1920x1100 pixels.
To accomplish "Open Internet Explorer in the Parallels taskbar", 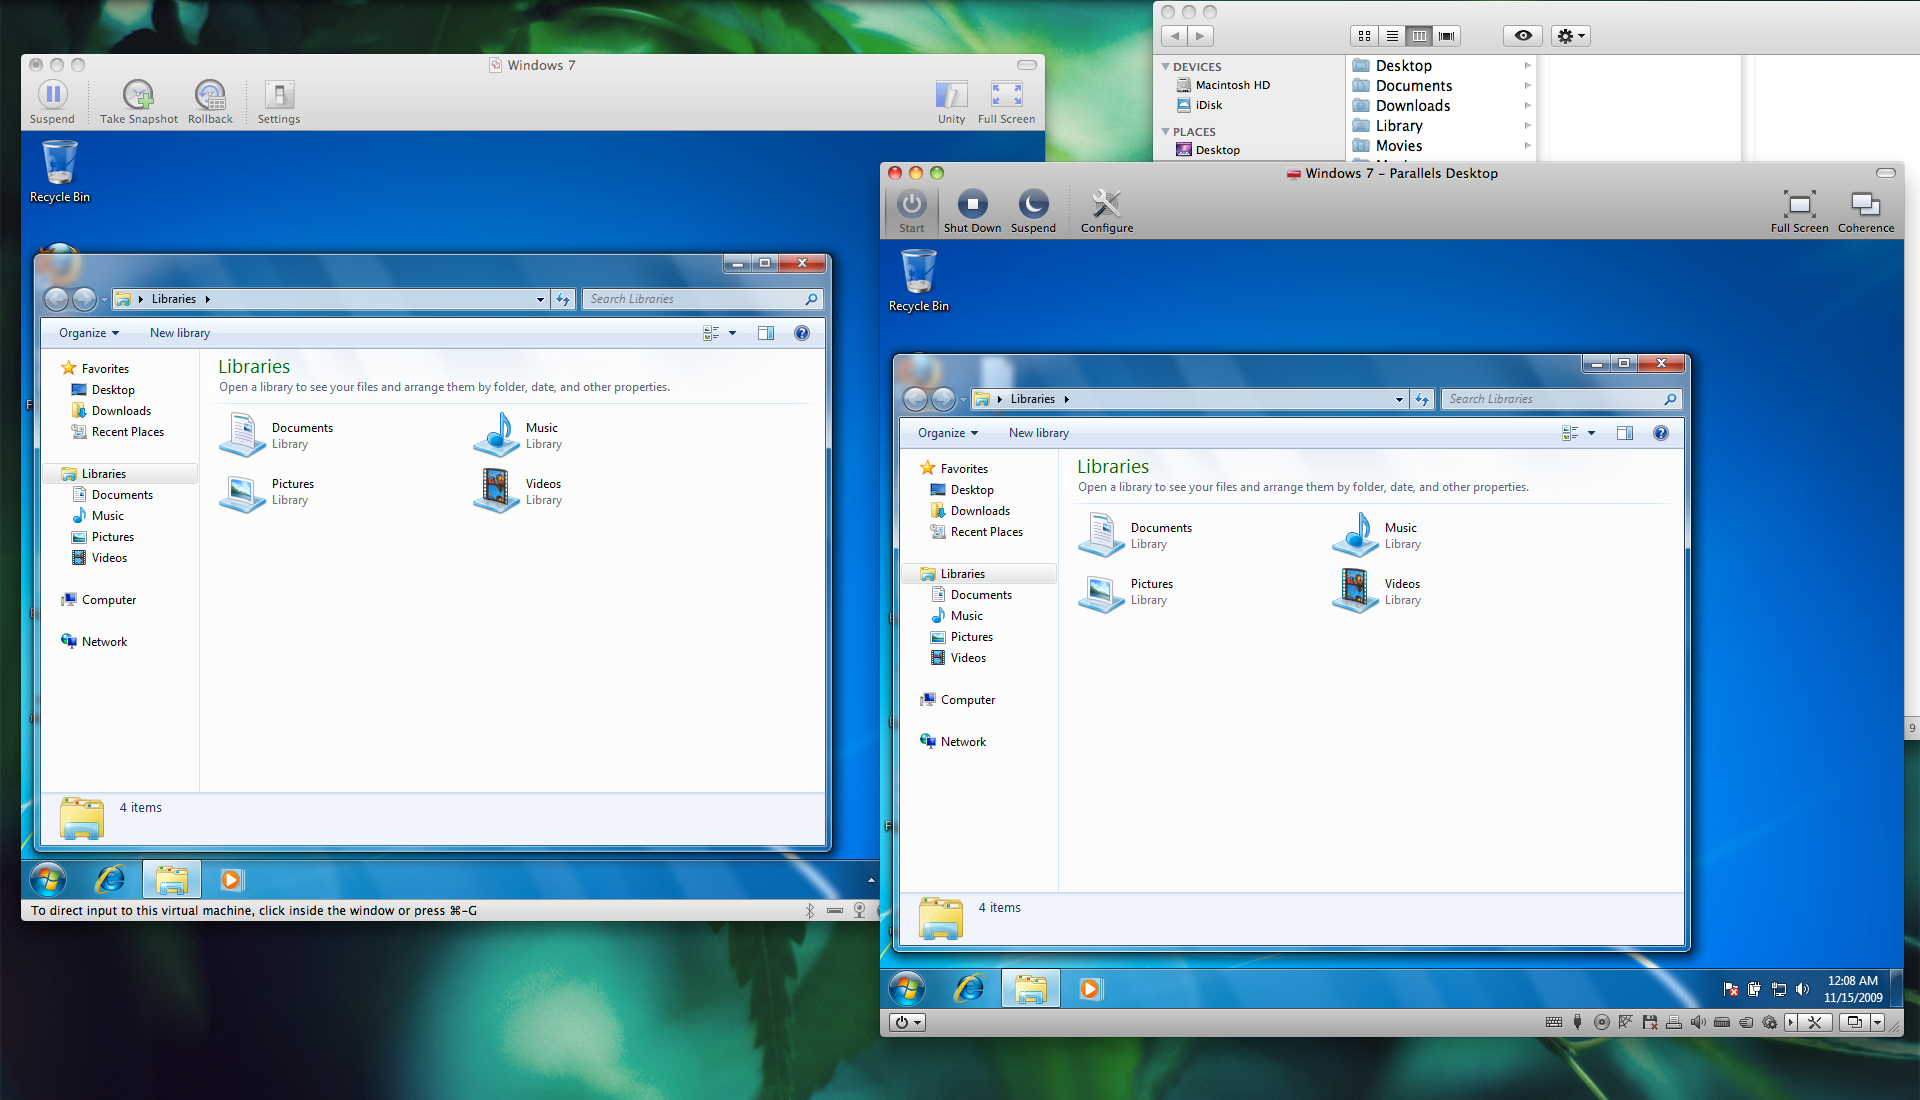I will [969, 989].
